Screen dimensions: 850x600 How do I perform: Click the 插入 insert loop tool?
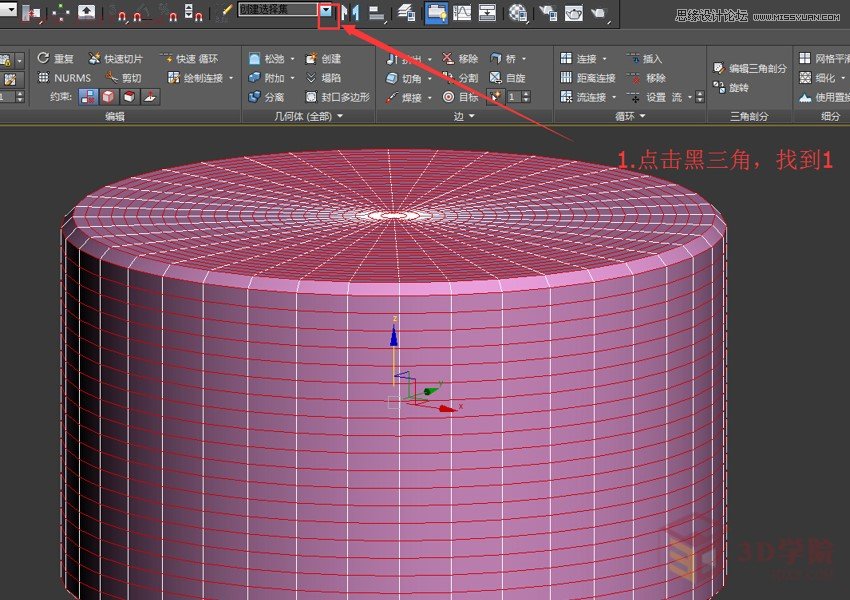coord(644,59)
